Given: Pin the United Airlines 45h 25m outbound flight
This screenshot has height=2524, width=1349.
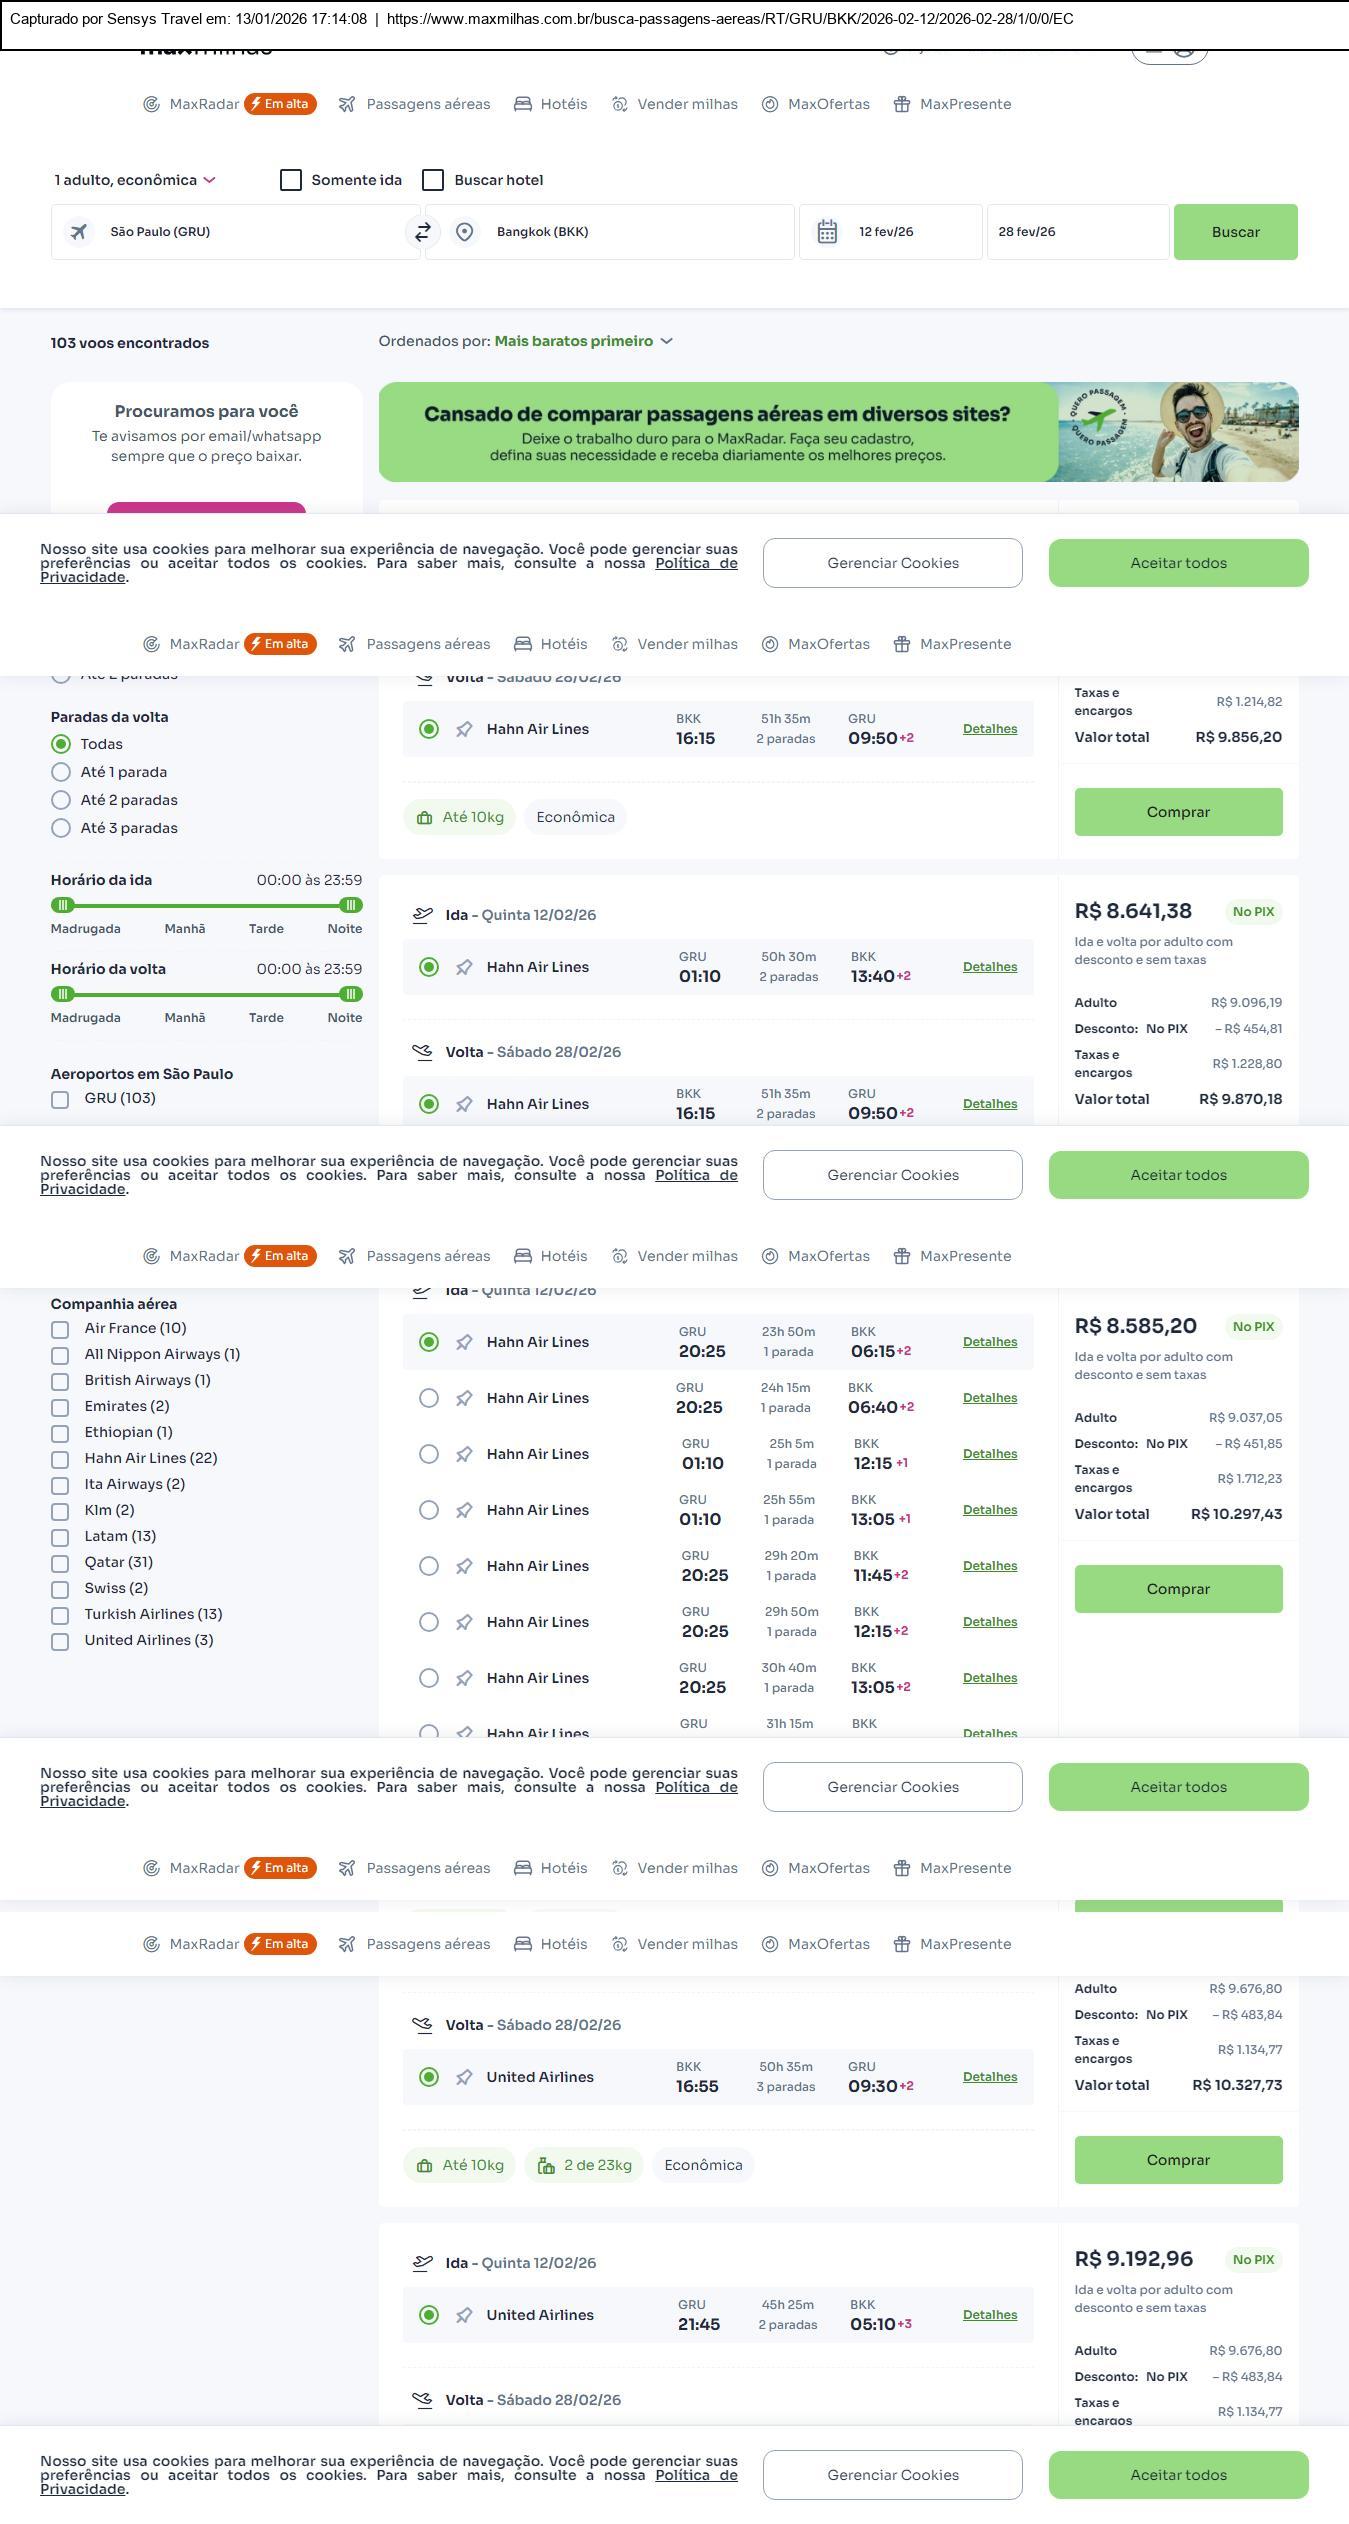Looking at the screenshot, I should (x=464, y=2315).
